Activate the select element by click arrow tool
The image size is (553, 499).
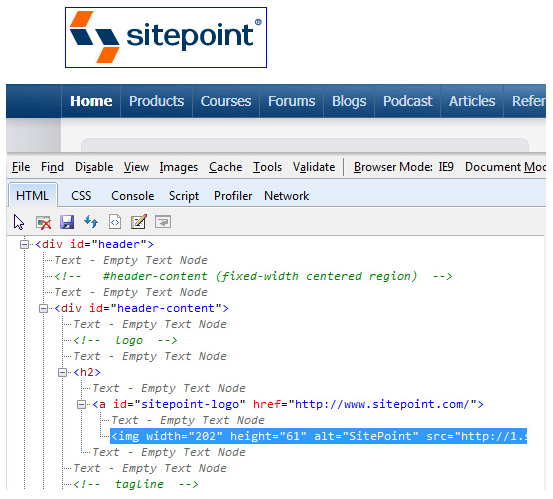click(19, 223)
